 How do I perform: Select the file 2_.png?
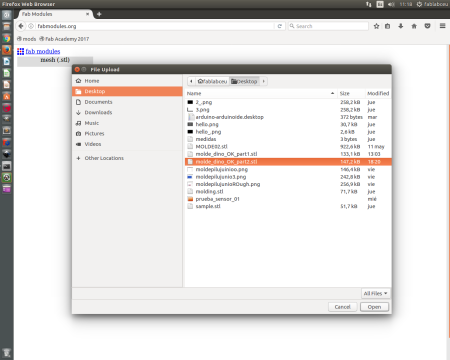tap(288, 102)
